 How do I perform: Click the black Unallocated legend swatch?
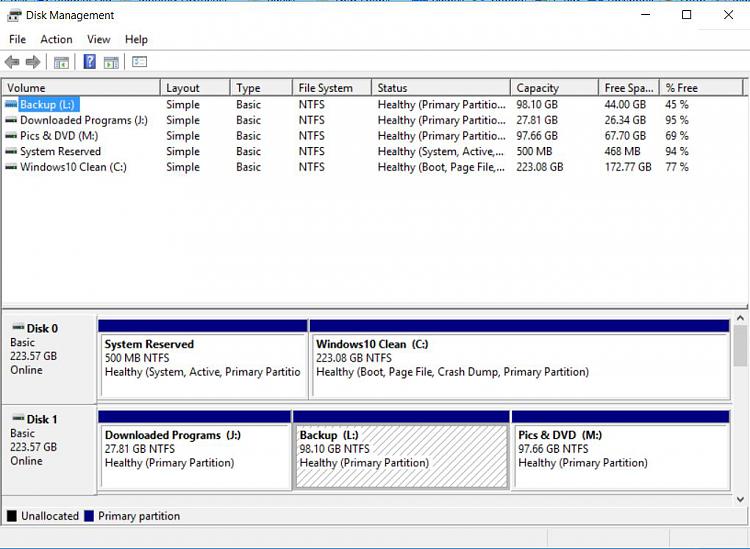[12, 516]
